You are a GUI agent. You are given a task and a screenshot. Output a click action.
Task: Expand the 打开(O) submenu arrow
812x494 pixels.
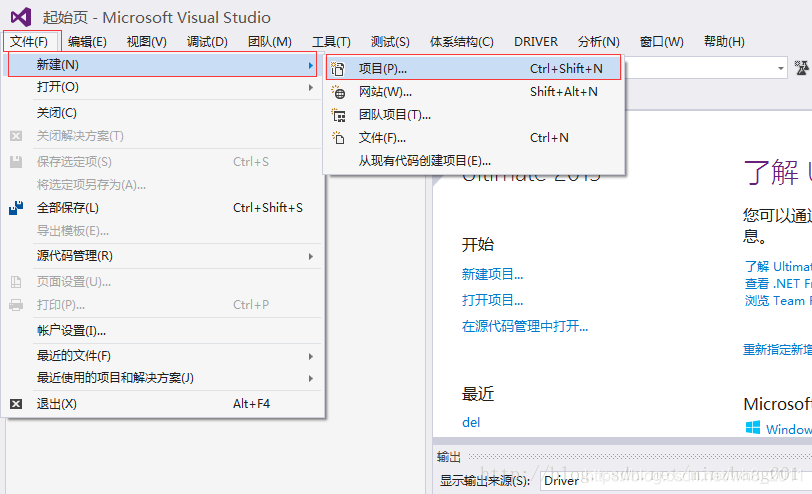(311, 88)
